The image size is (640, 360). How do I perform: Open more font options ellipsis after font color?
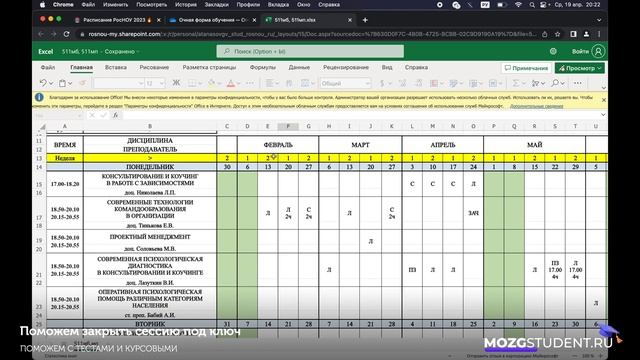pyautogui.click(x=250, y=83)
